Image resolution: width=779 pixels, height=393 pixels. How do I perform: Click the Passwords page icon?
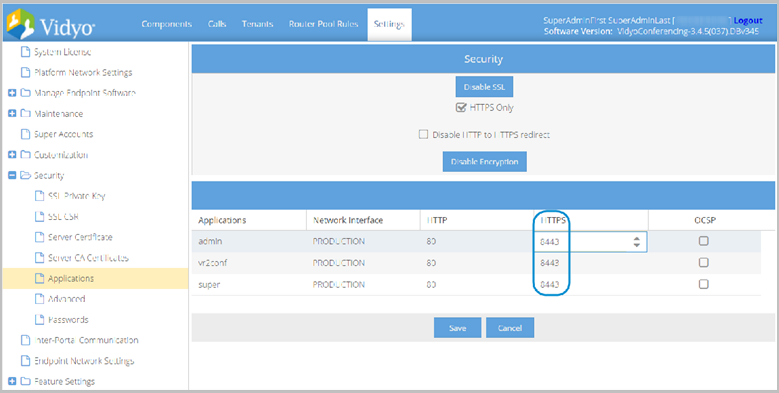39,319
